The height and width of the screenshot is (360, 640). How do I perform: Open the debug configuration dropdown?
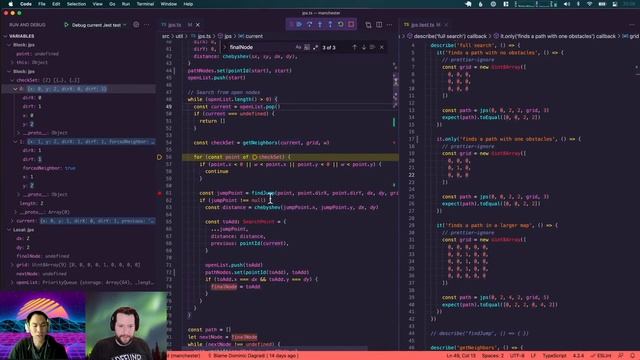pos(99,25)
